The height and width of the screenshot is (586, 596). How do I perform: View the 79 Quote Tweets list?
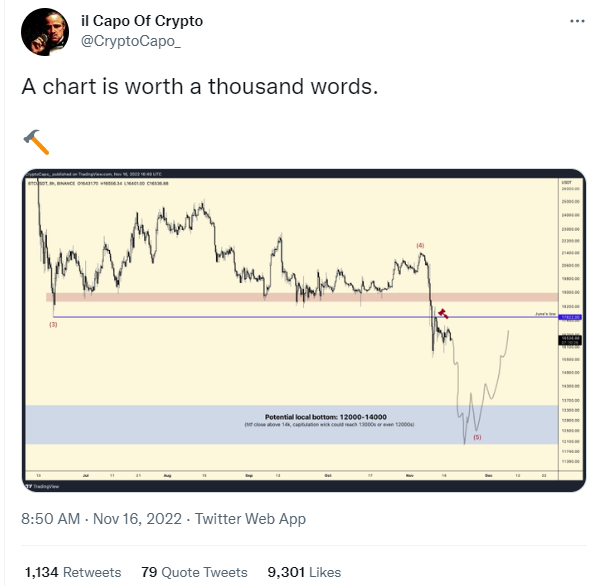click(x=194, y=572)
